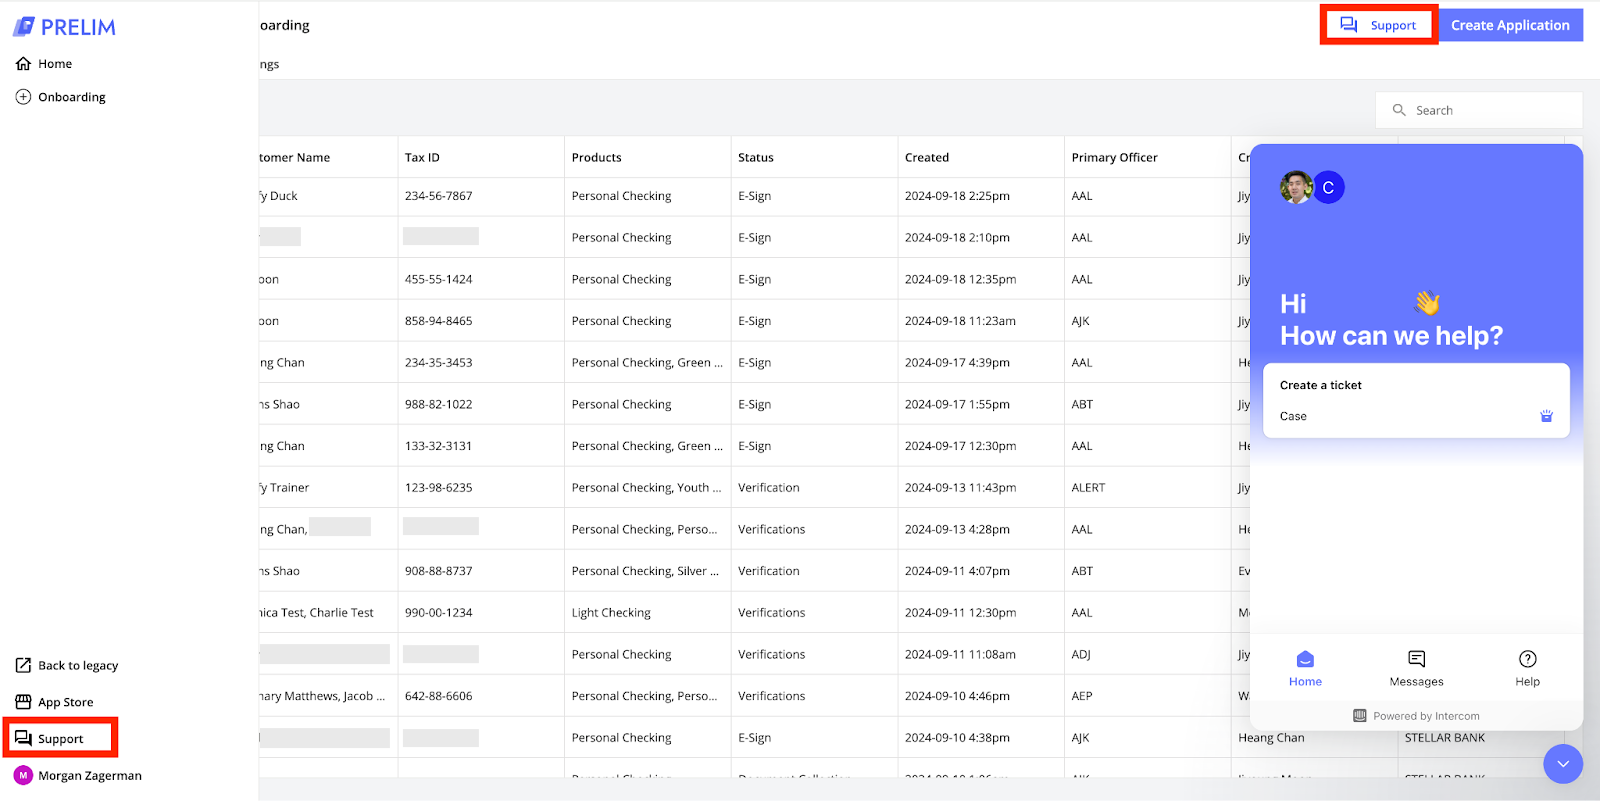Switch to the Help tab

coord(1527,669)
